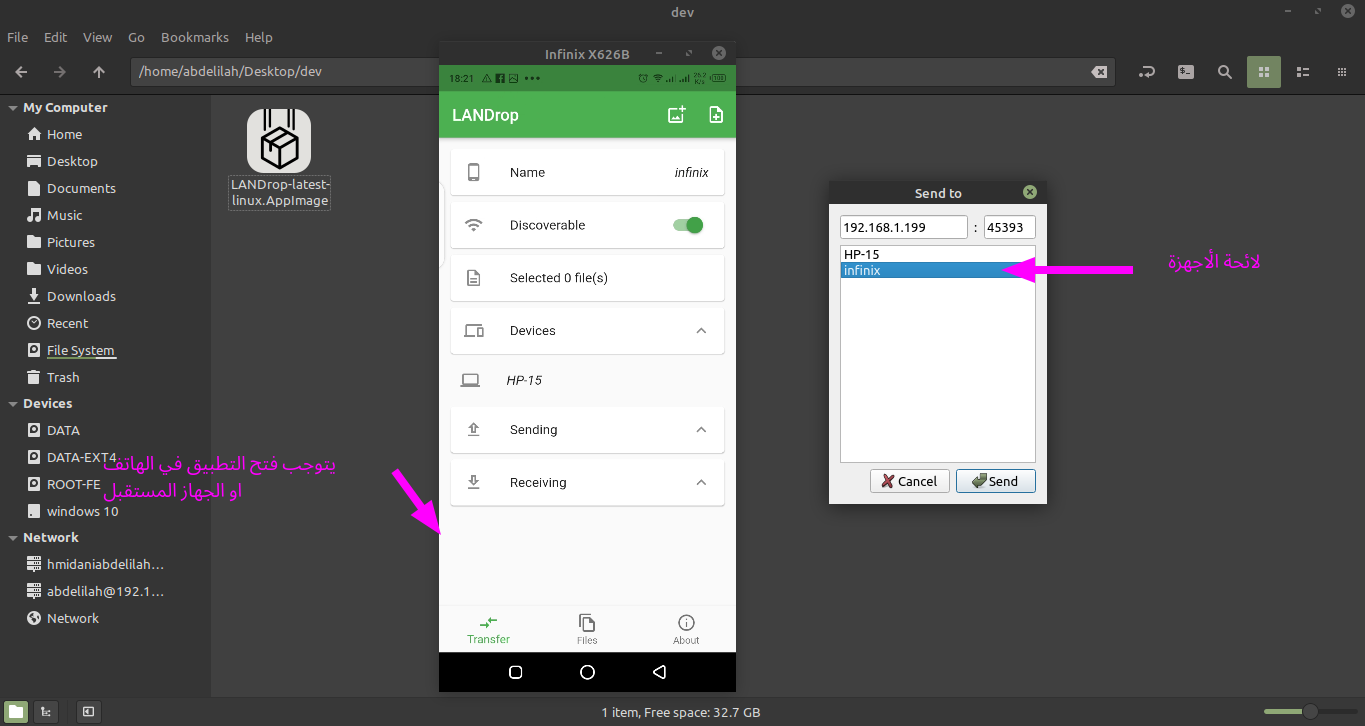1365x726 pixels.
Task: Click the IP address field 192.168.1.199
Action: (x=903, y=227)
